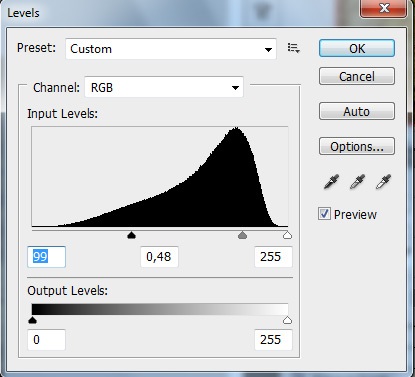This screenshot has height=377, width=415.
Task: Open the Options... dialog button
Action: (357, 146)
